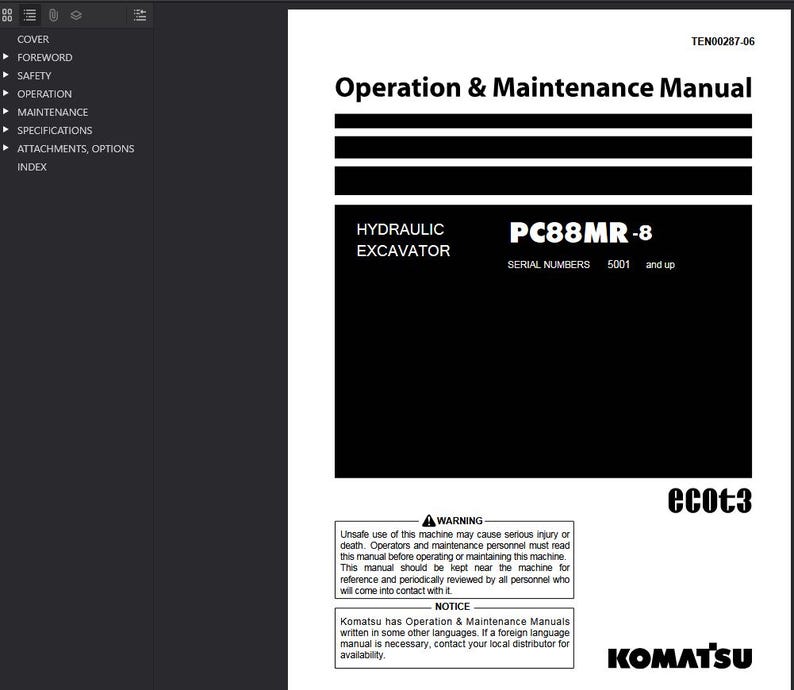Jump to INDEX in the outline
The width and height of the screenshot is (794, 690).
tap(32, 167)
